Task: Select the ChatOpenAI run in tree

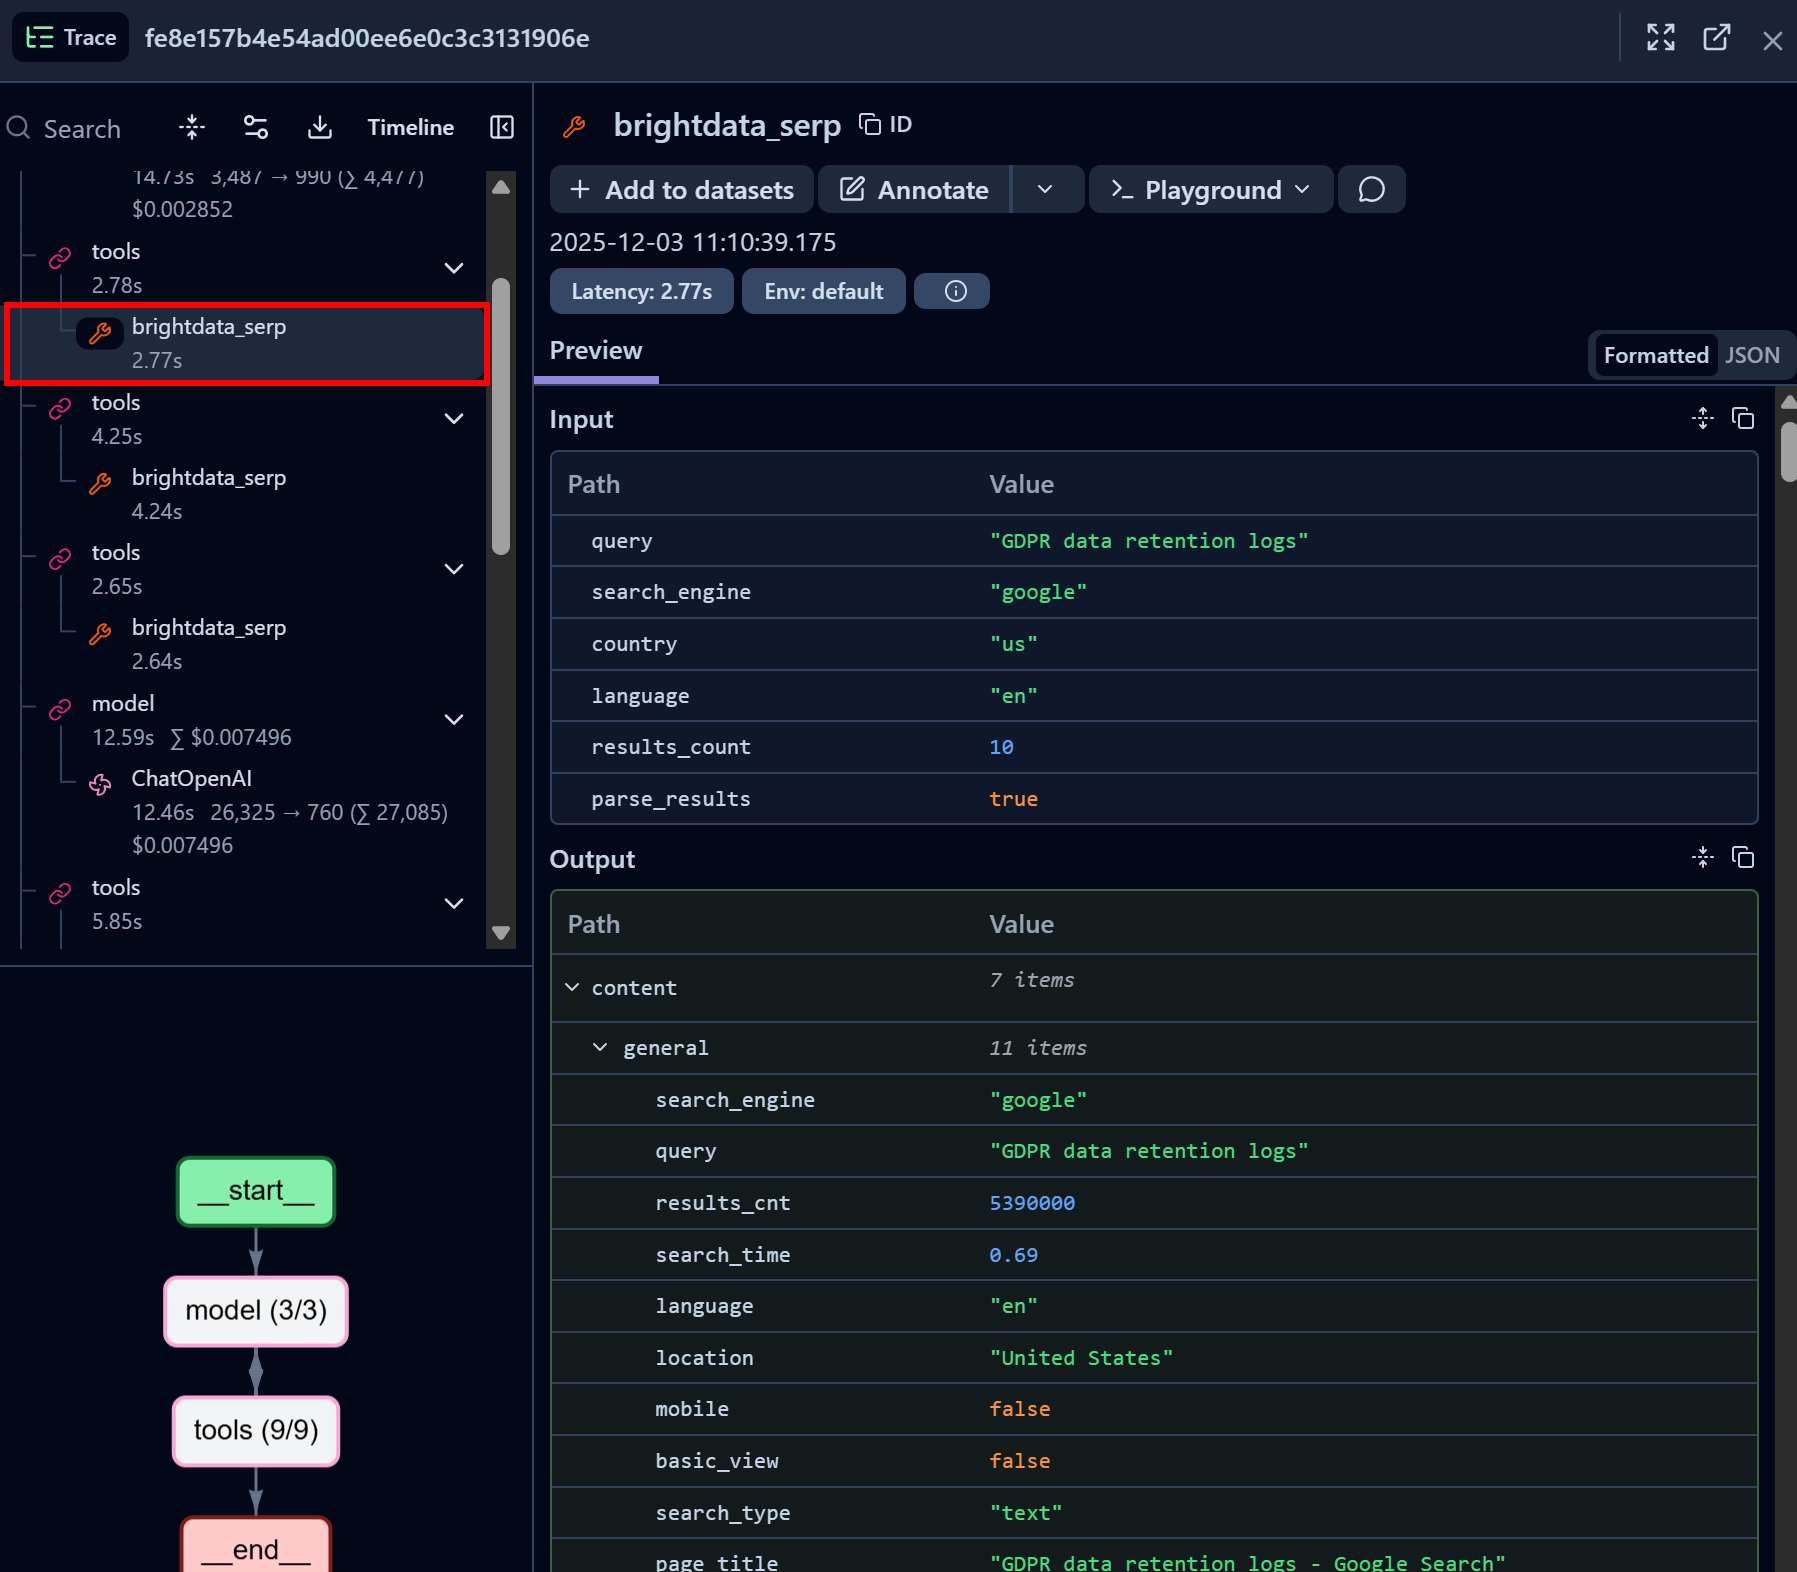Action: (x=191, y=778)
